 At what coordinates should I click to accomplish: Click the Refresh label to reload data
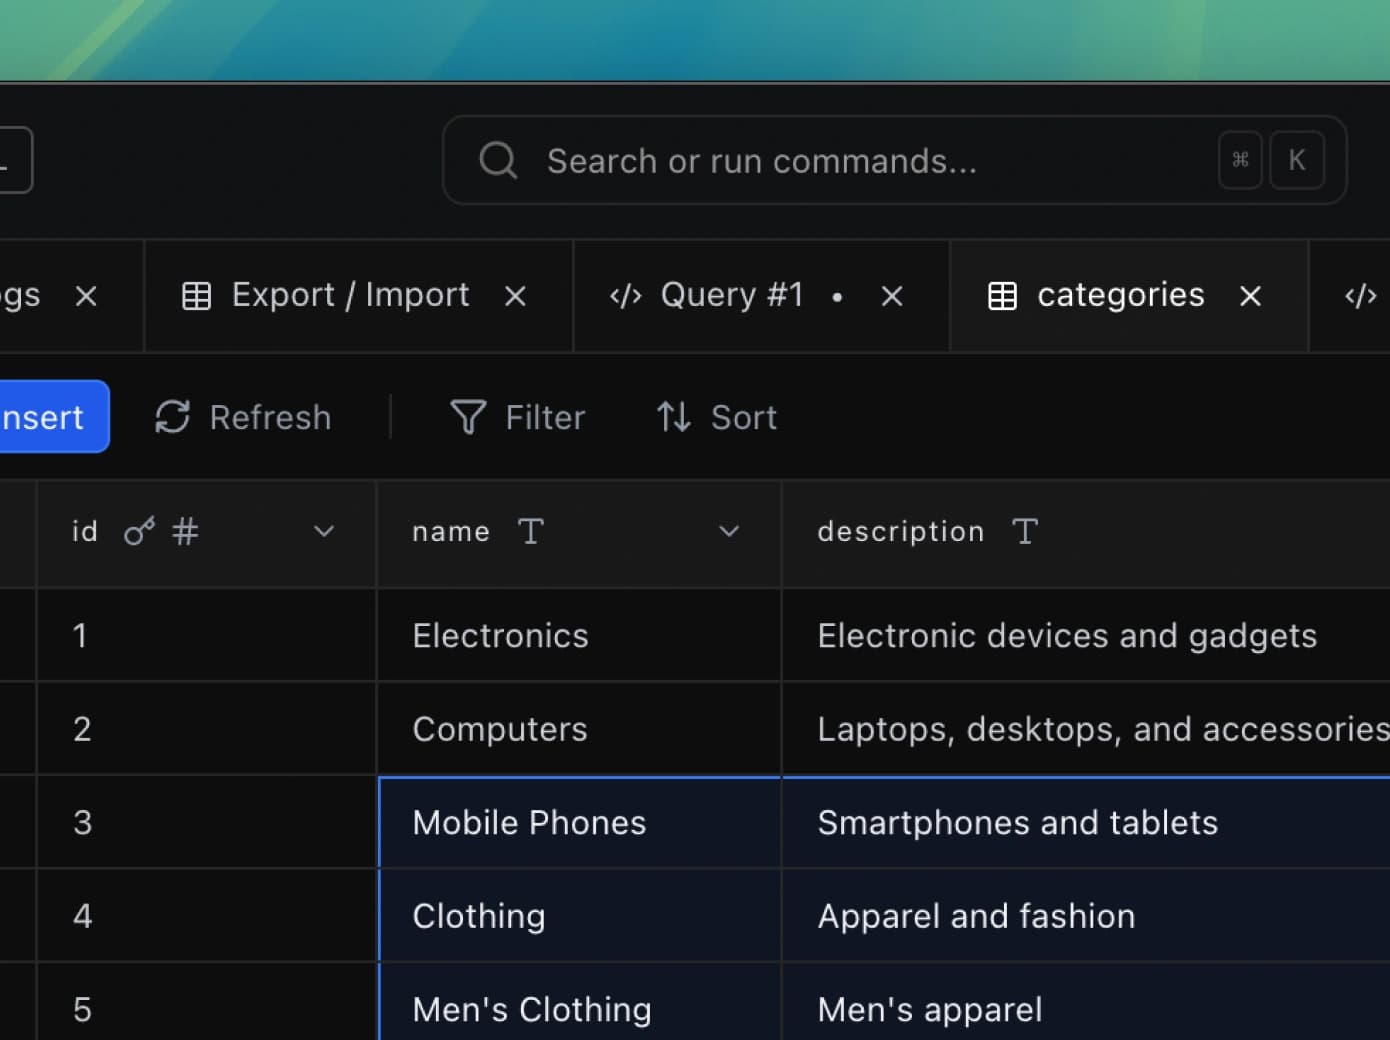[270, 417]
